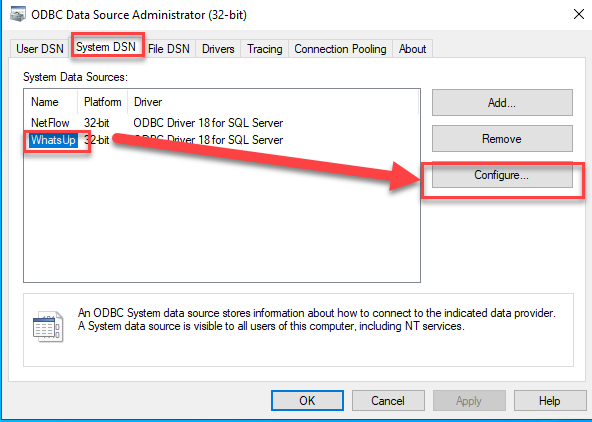Open the Tracing tab

tap(264, 49)
